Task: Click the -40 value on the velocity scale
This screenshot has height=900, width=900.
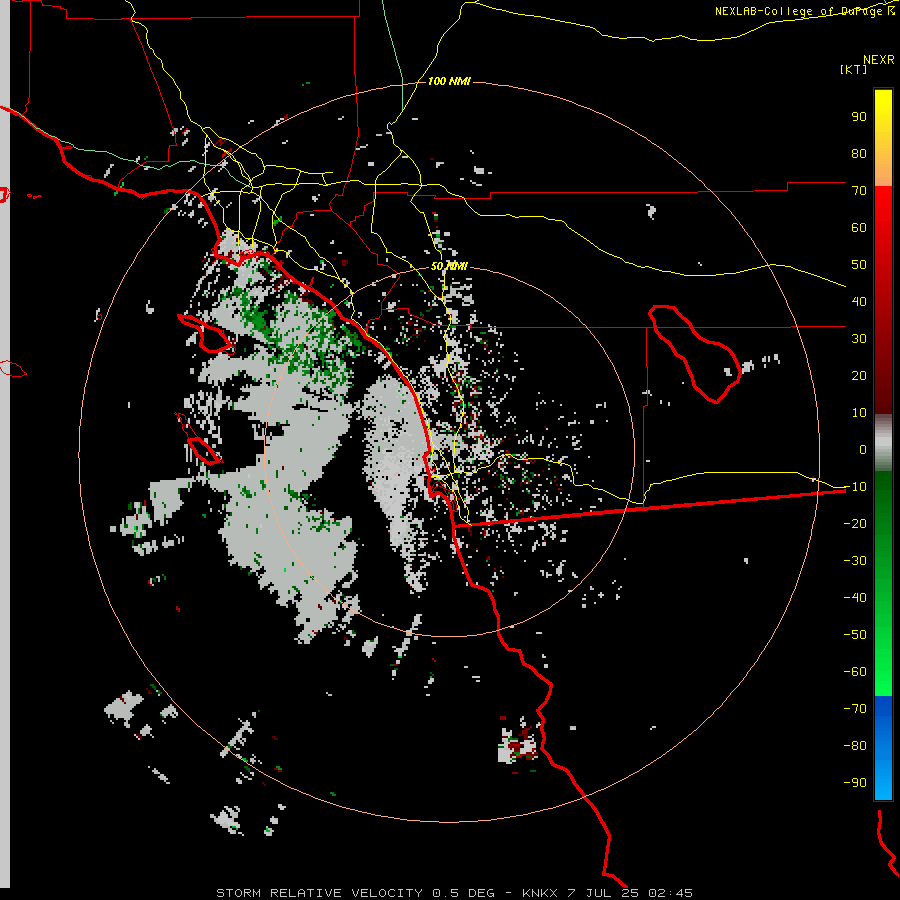Action: 855,598
